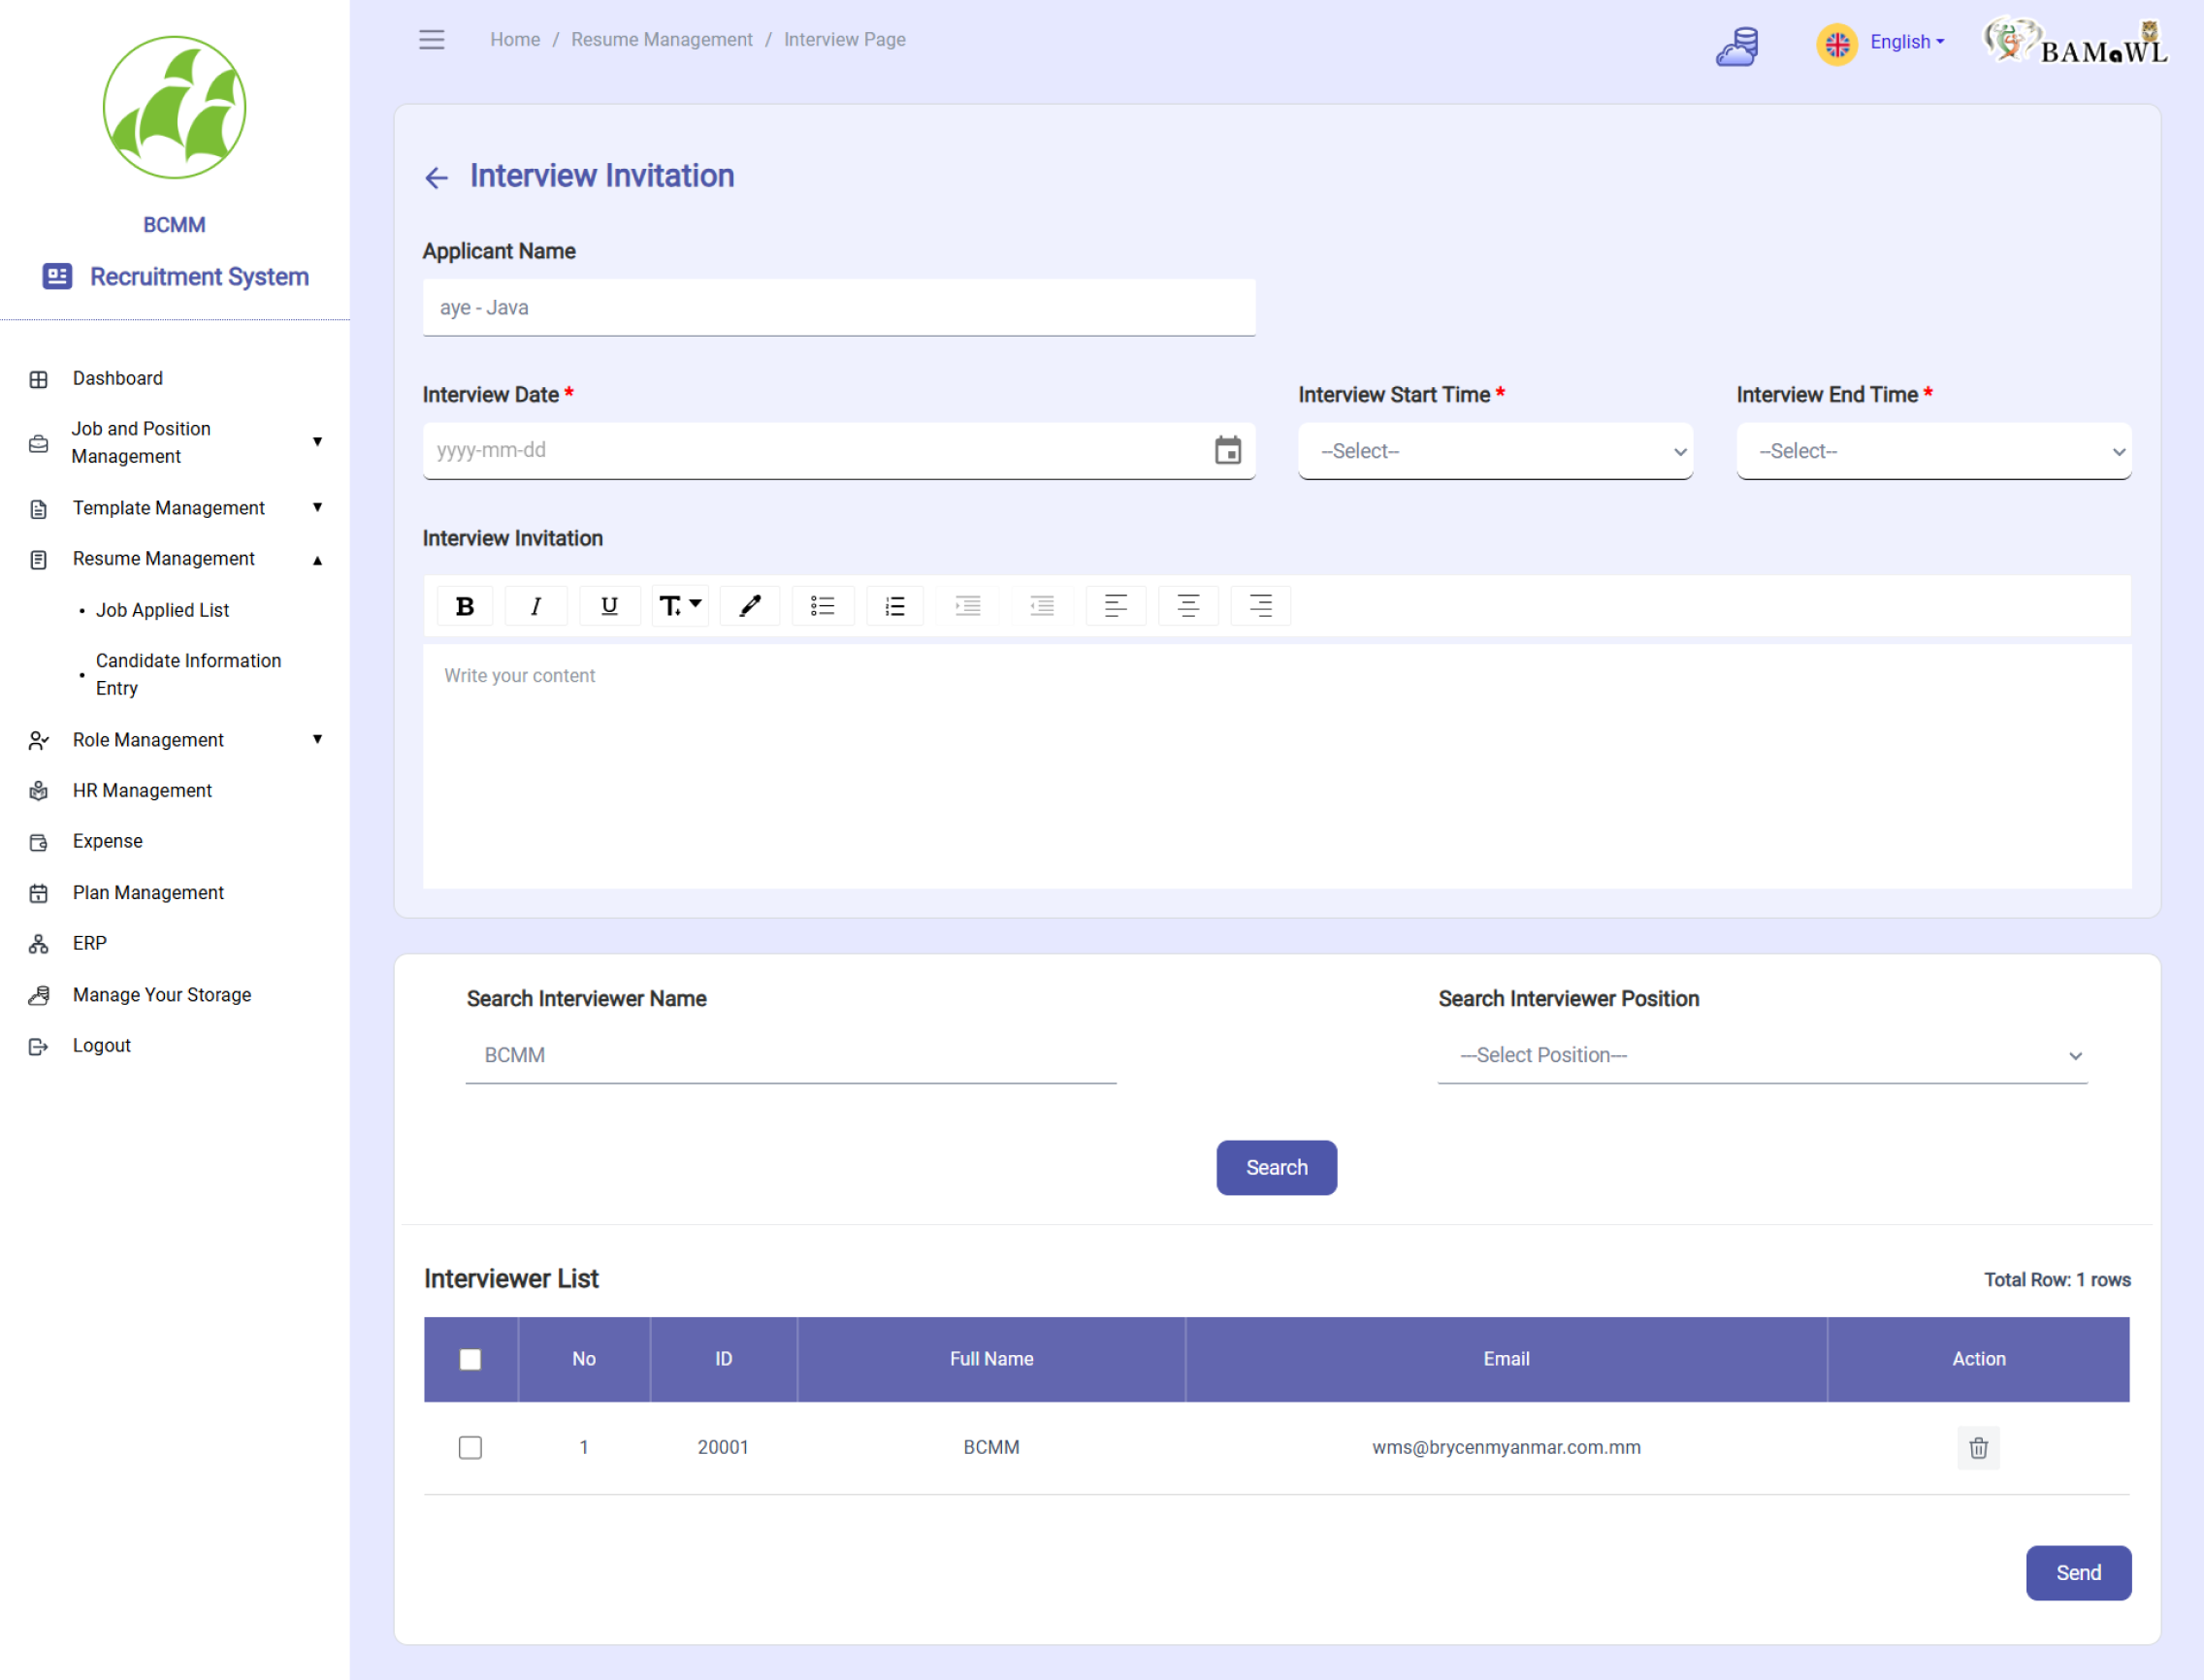Open Dashboard menu item
Screen dimensions: 2204x1680
pyautogui.click(x=117, y=378)
